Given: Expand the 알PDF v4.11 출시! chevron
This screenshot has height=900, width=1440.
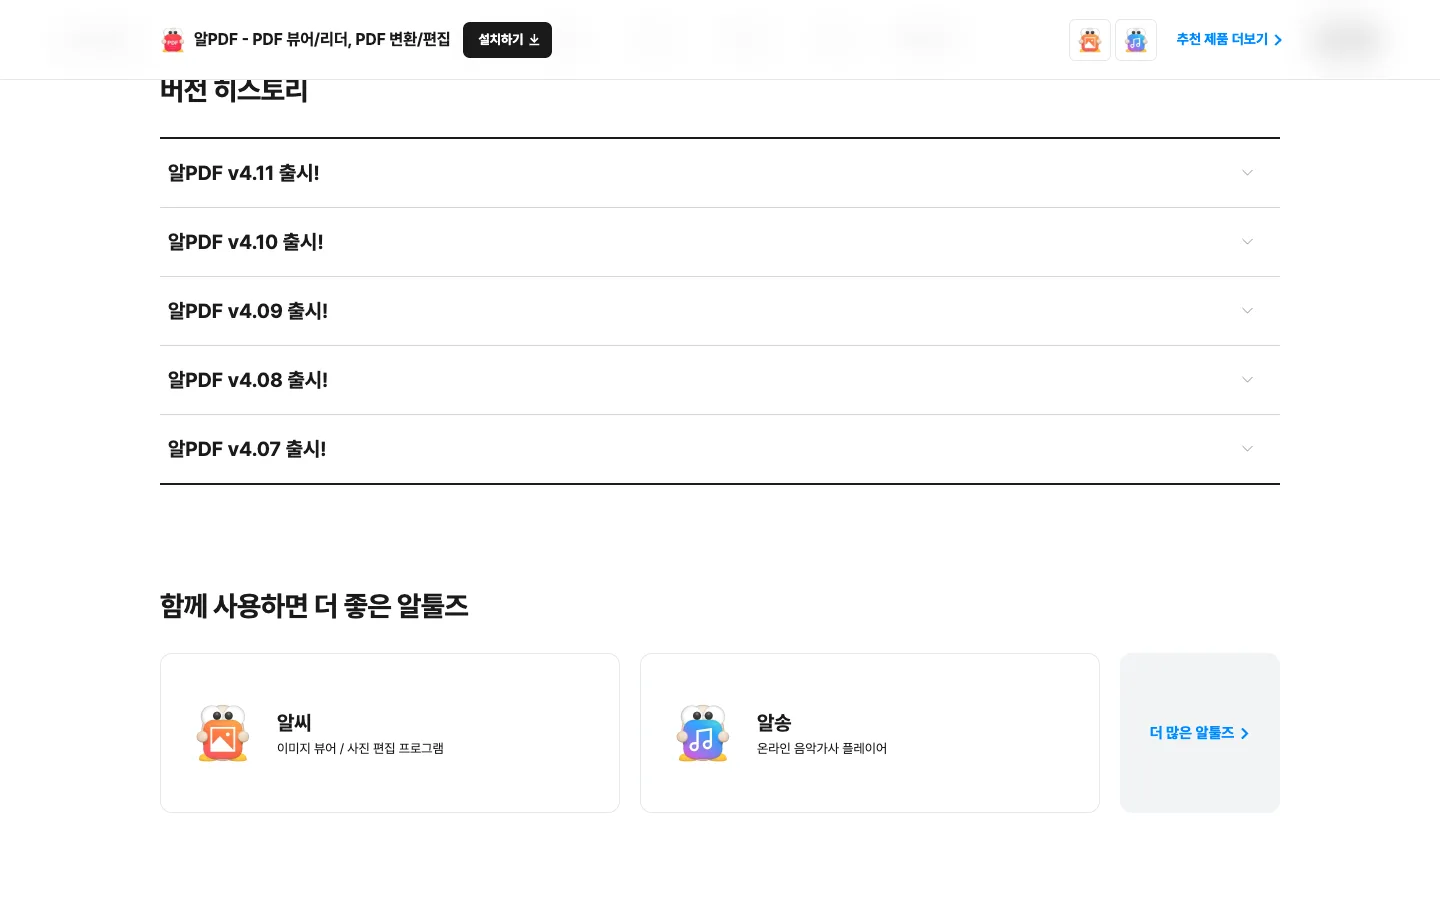Looking at the screenshot, I should click(1247, 173).
